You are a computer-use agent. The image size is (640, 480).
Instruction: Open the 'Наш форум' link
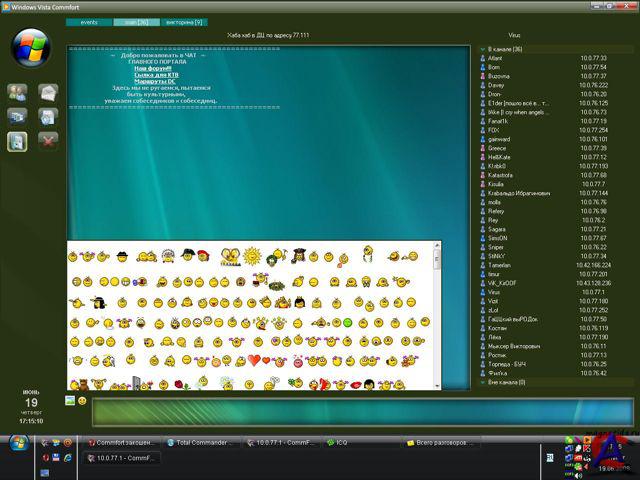pos(153,68)
